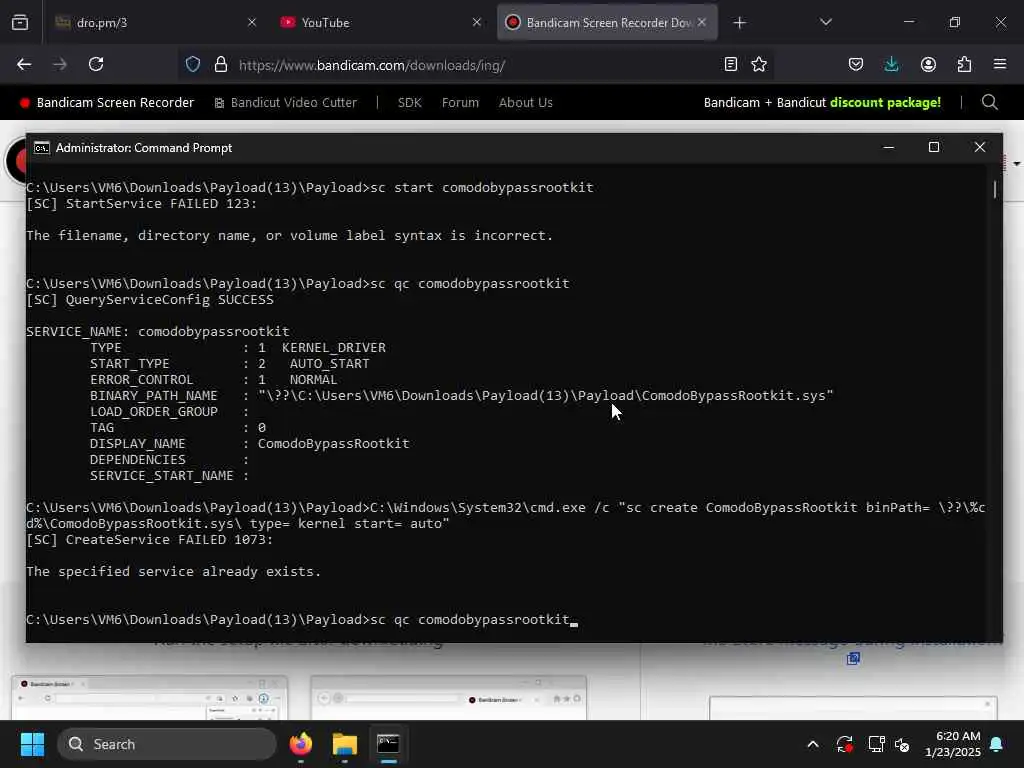
Task: Click the Command Prompt title bar icon
Action: (x=41, y=148)
